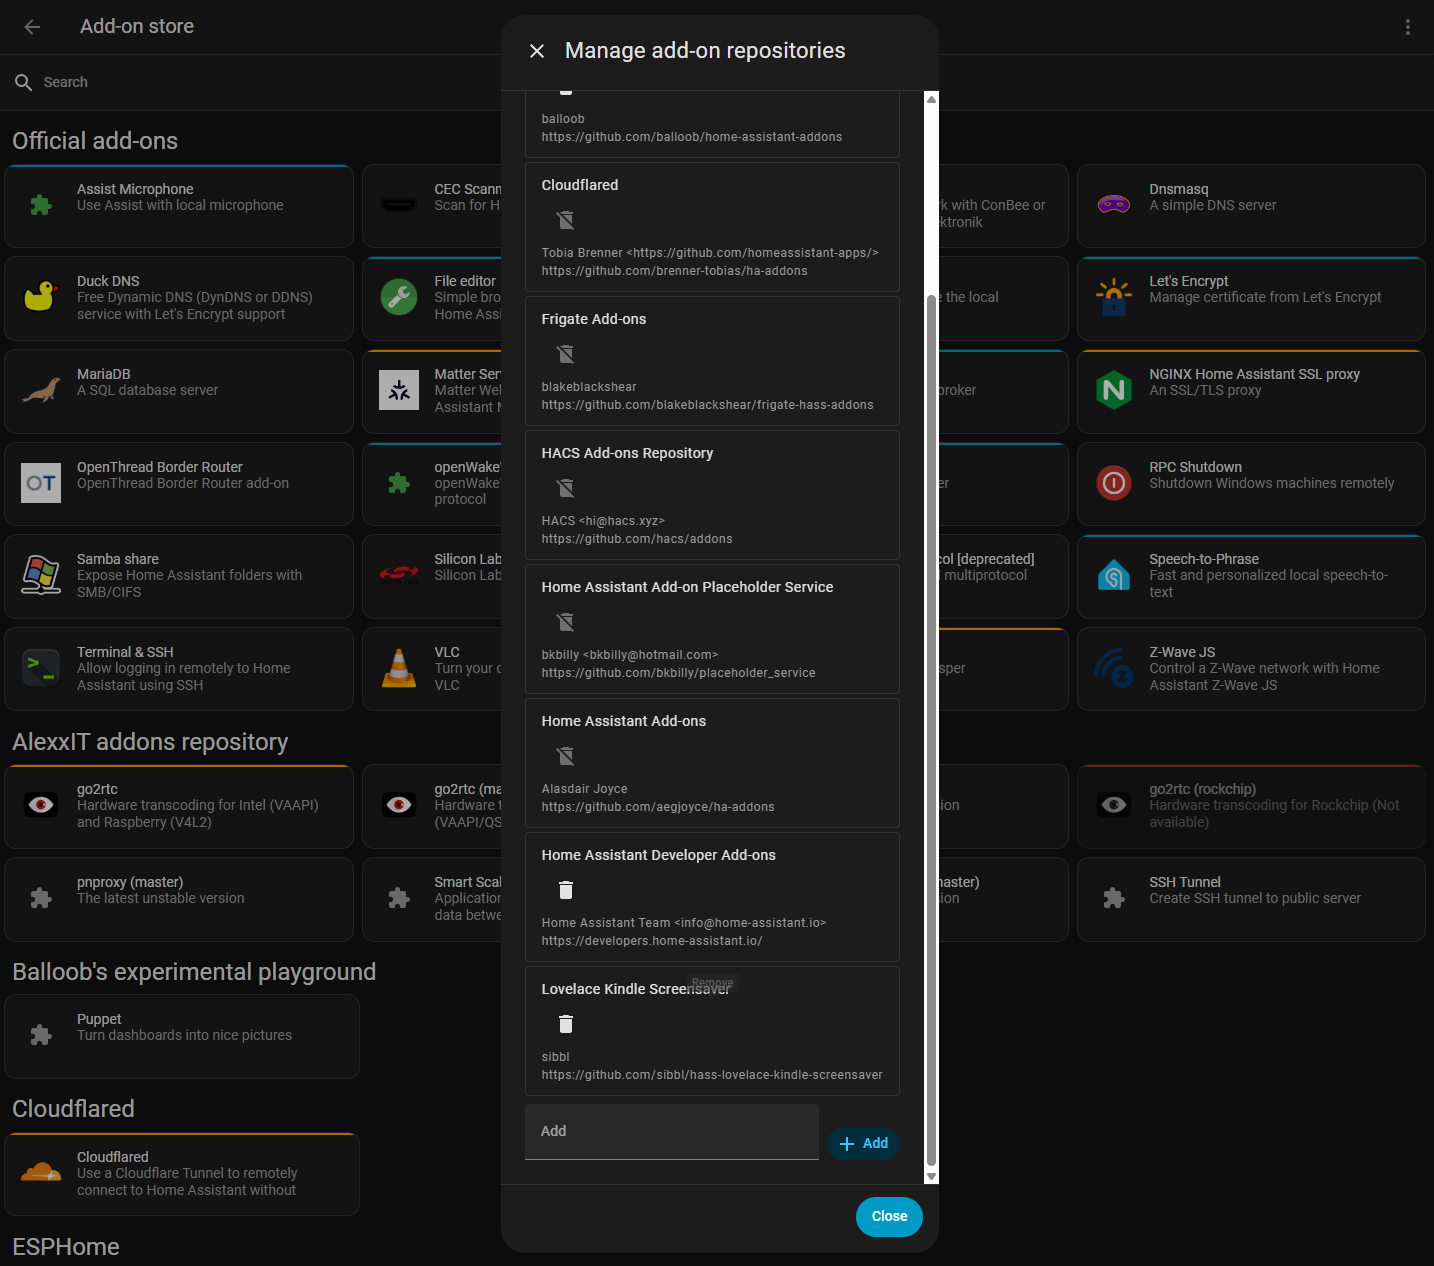Image resolution: width=1434 pixels, height=1266 pixels.
Task: Click trash icon for HACS Add-ons Repository
Action: click(566, 487)
